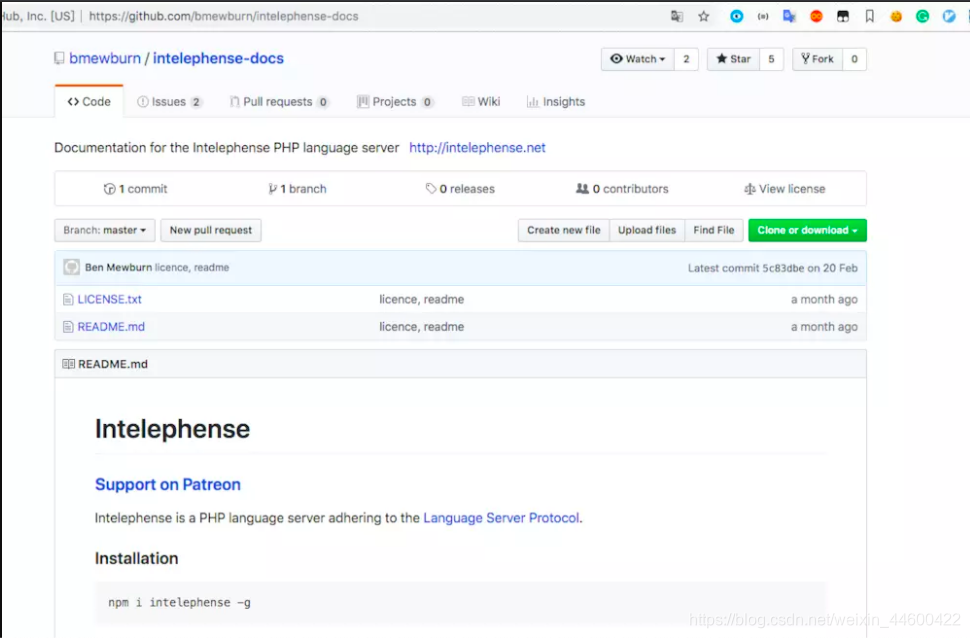Click the Installation heading

point(136,559)
